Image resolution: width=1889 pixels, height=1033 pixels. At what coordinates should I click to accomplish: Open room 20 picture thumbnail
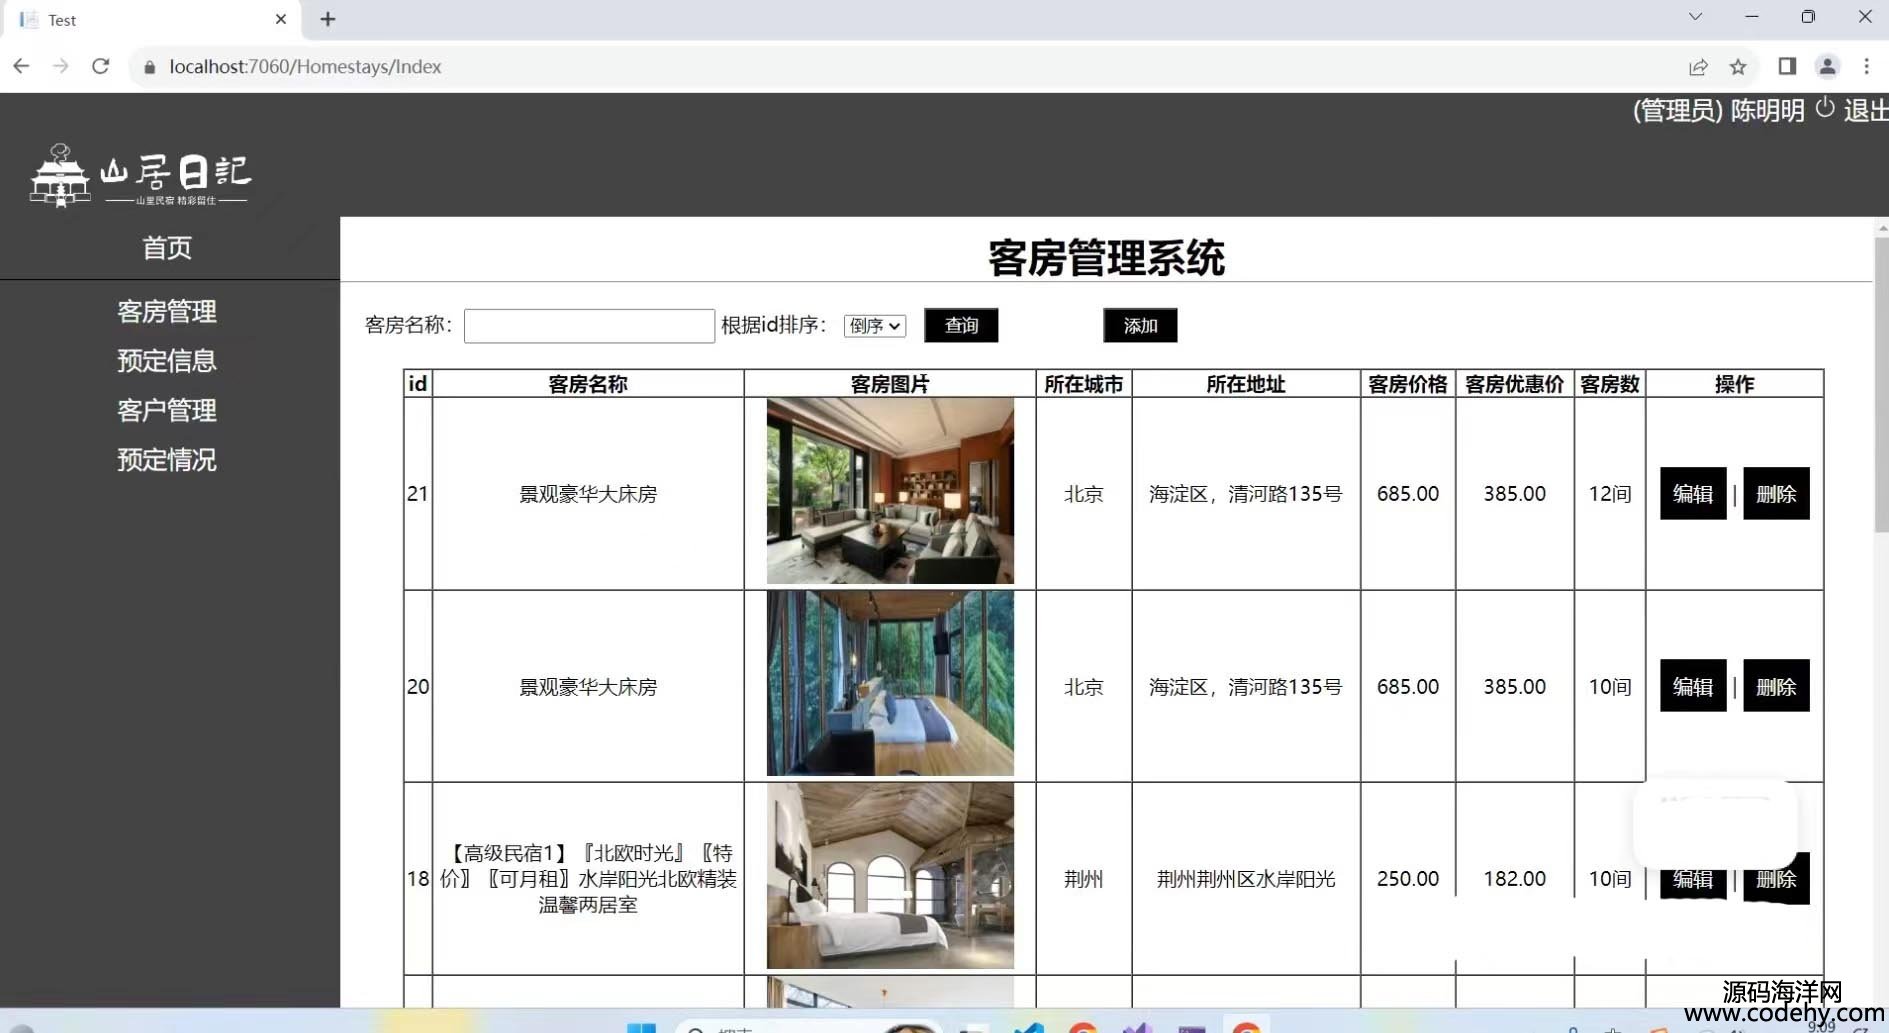coord(890,683)
